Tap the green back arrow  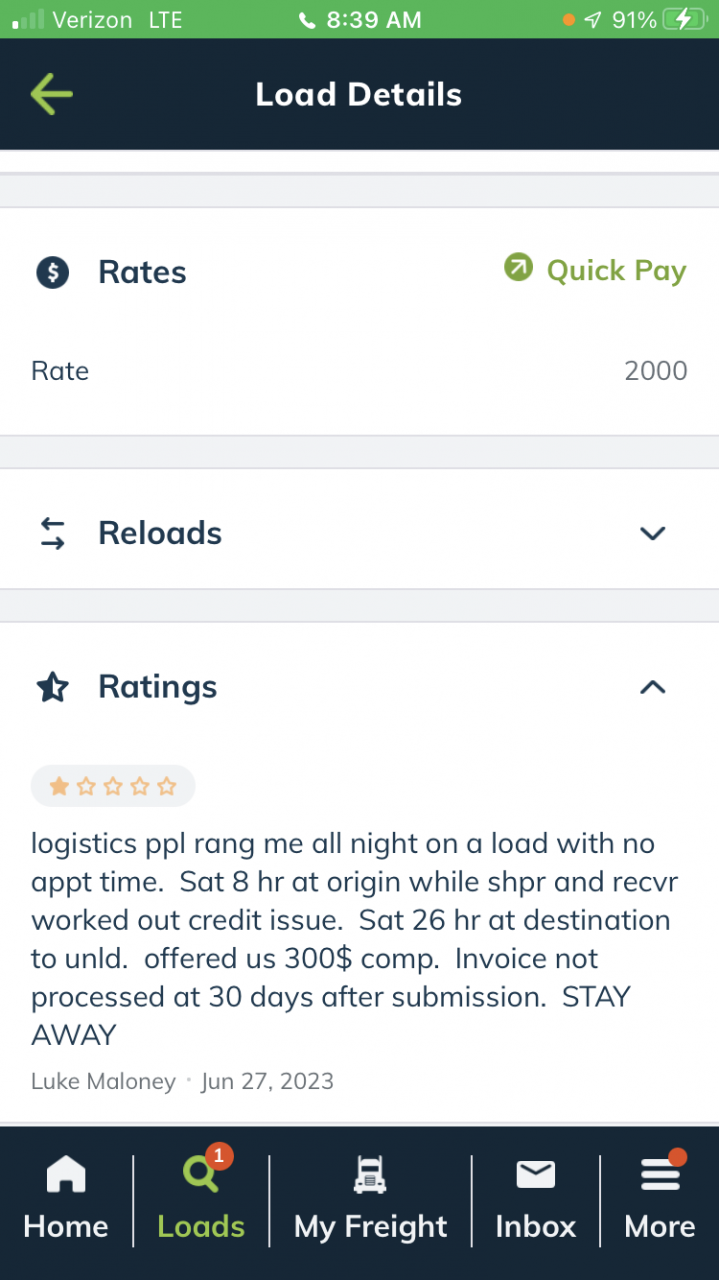coord(51,94)
